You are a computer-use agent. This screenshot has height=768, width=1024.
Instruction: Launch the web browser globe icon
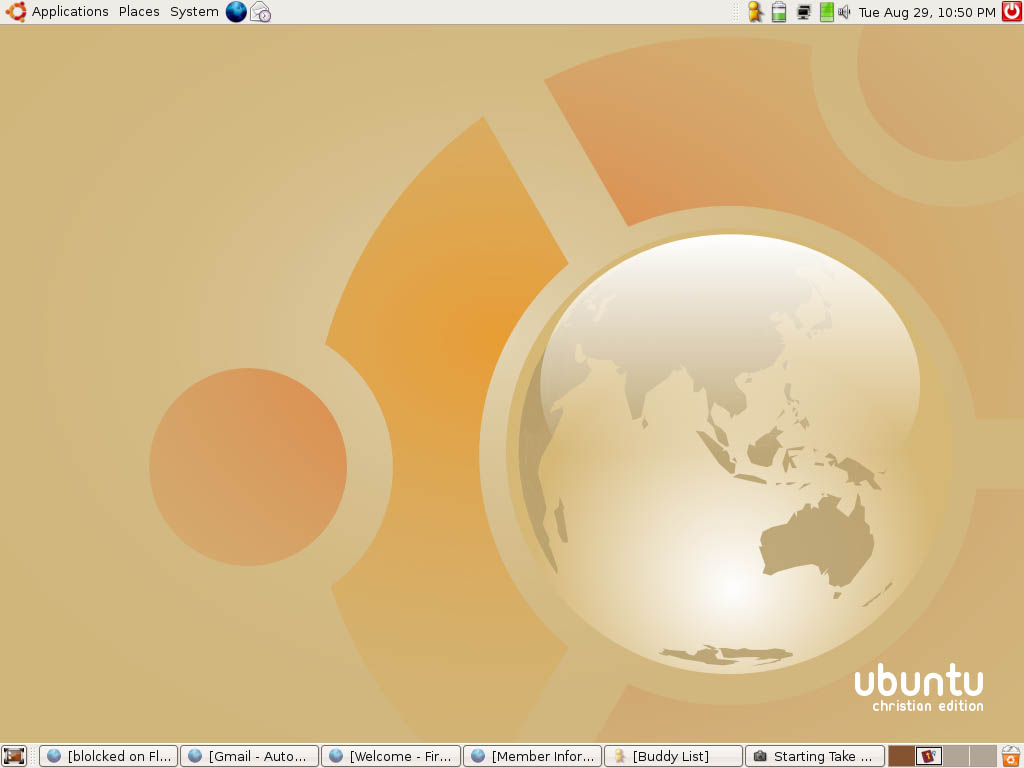pyautogui.click(x=236, y=12)
